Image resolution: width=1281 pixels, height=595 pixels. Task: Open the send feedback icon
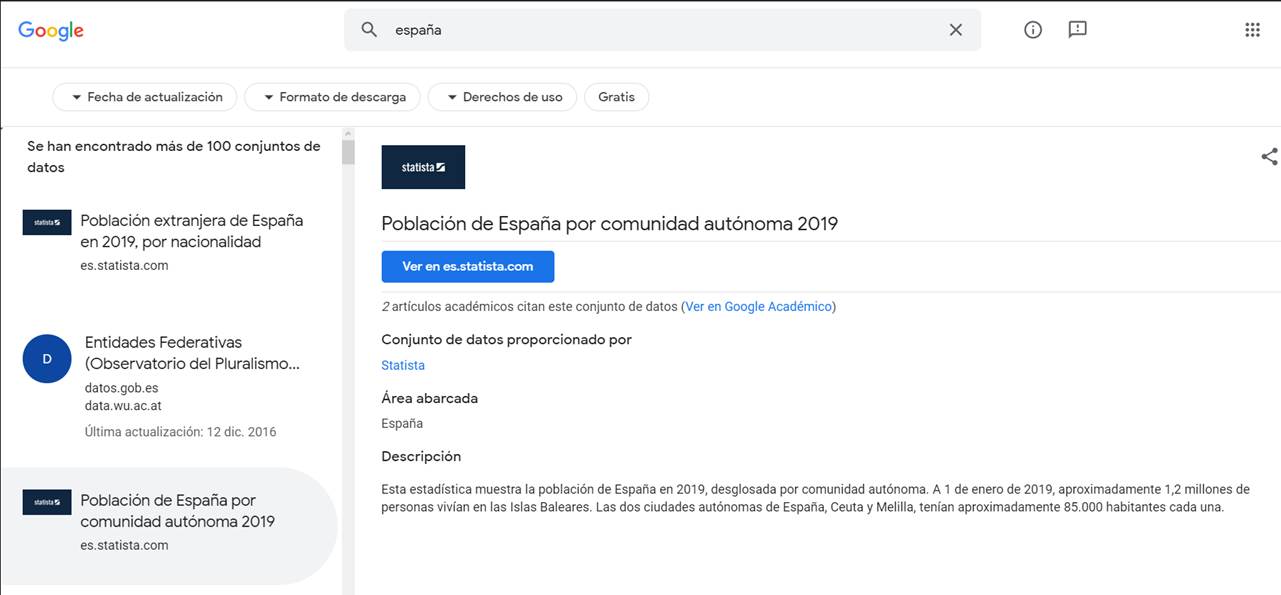tap(1077, 30)
